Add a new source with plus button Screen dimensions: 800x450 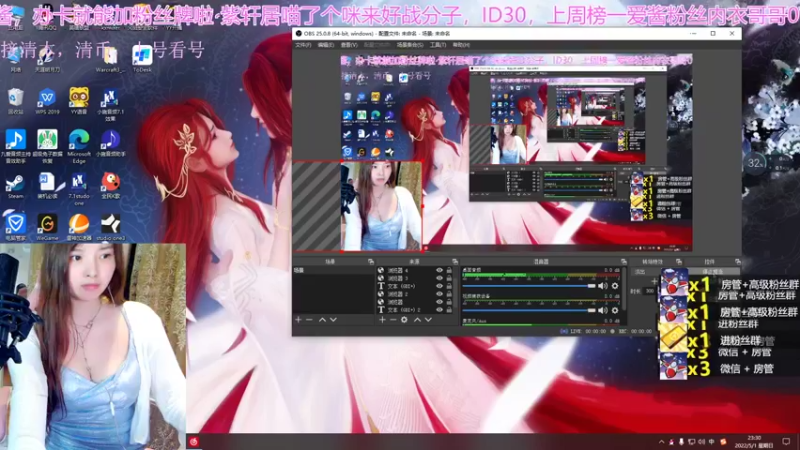[x=382, y=320]
